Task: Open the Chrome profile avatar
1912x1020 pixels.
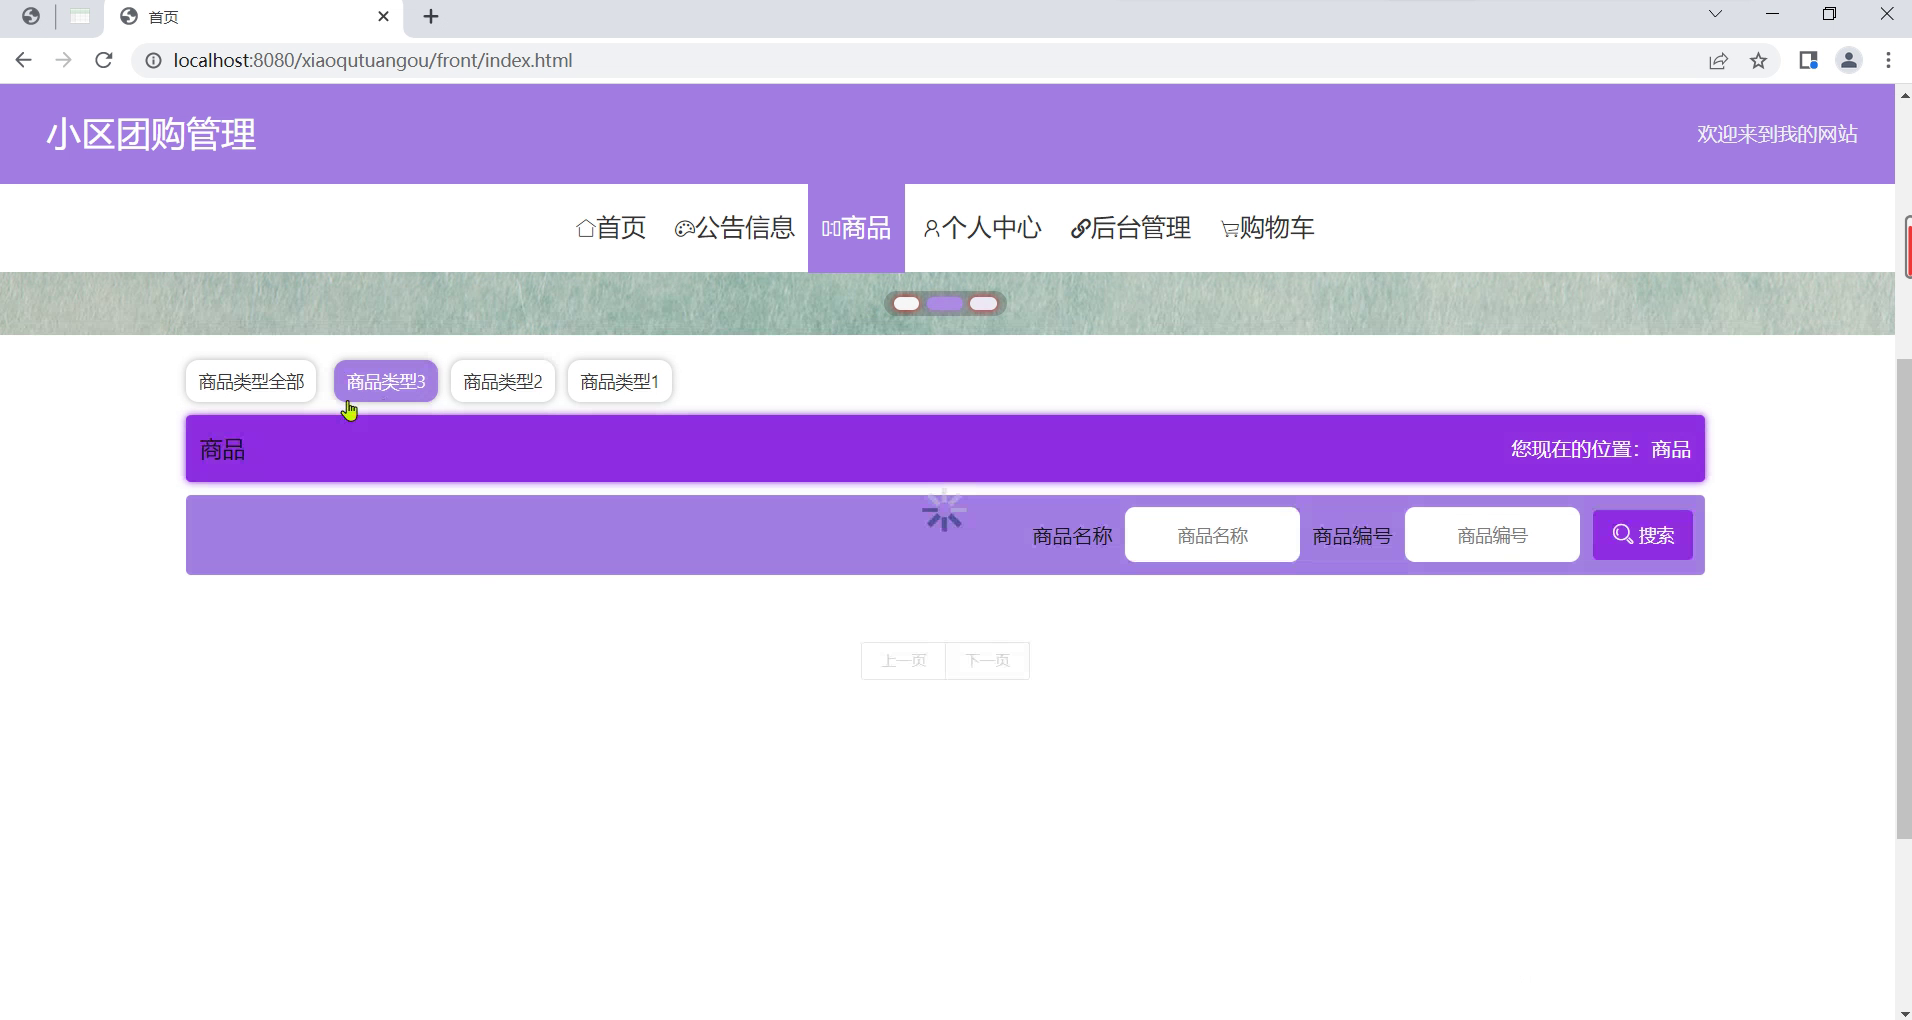Action: [x=1848, y=61]
